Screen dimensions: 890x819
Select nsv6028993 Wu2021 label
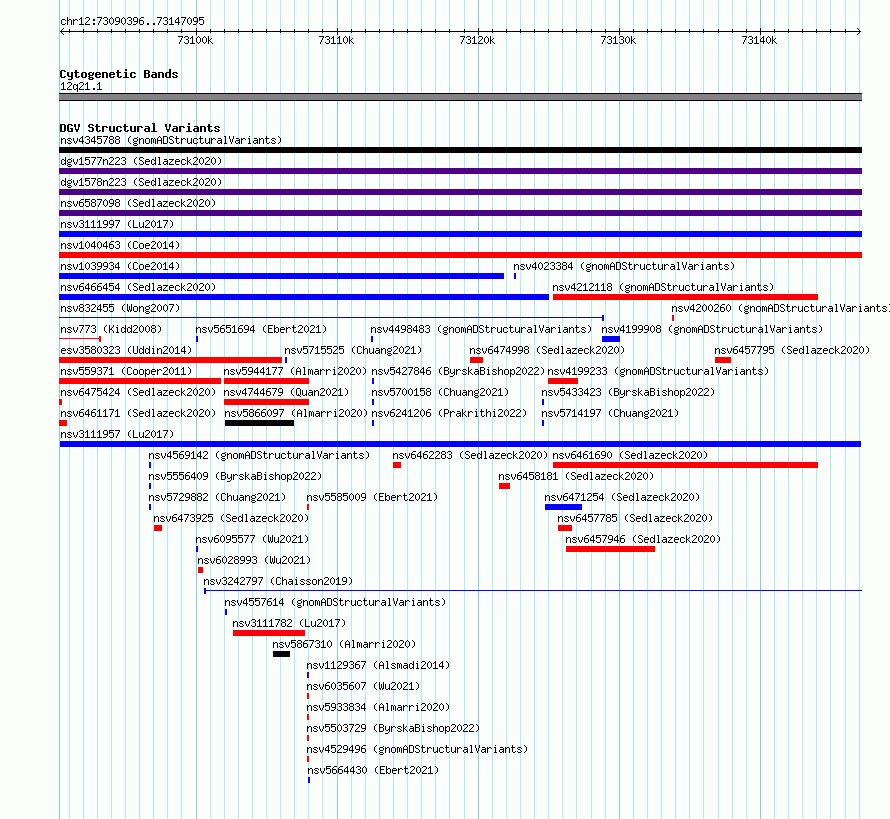click(254, 560)
